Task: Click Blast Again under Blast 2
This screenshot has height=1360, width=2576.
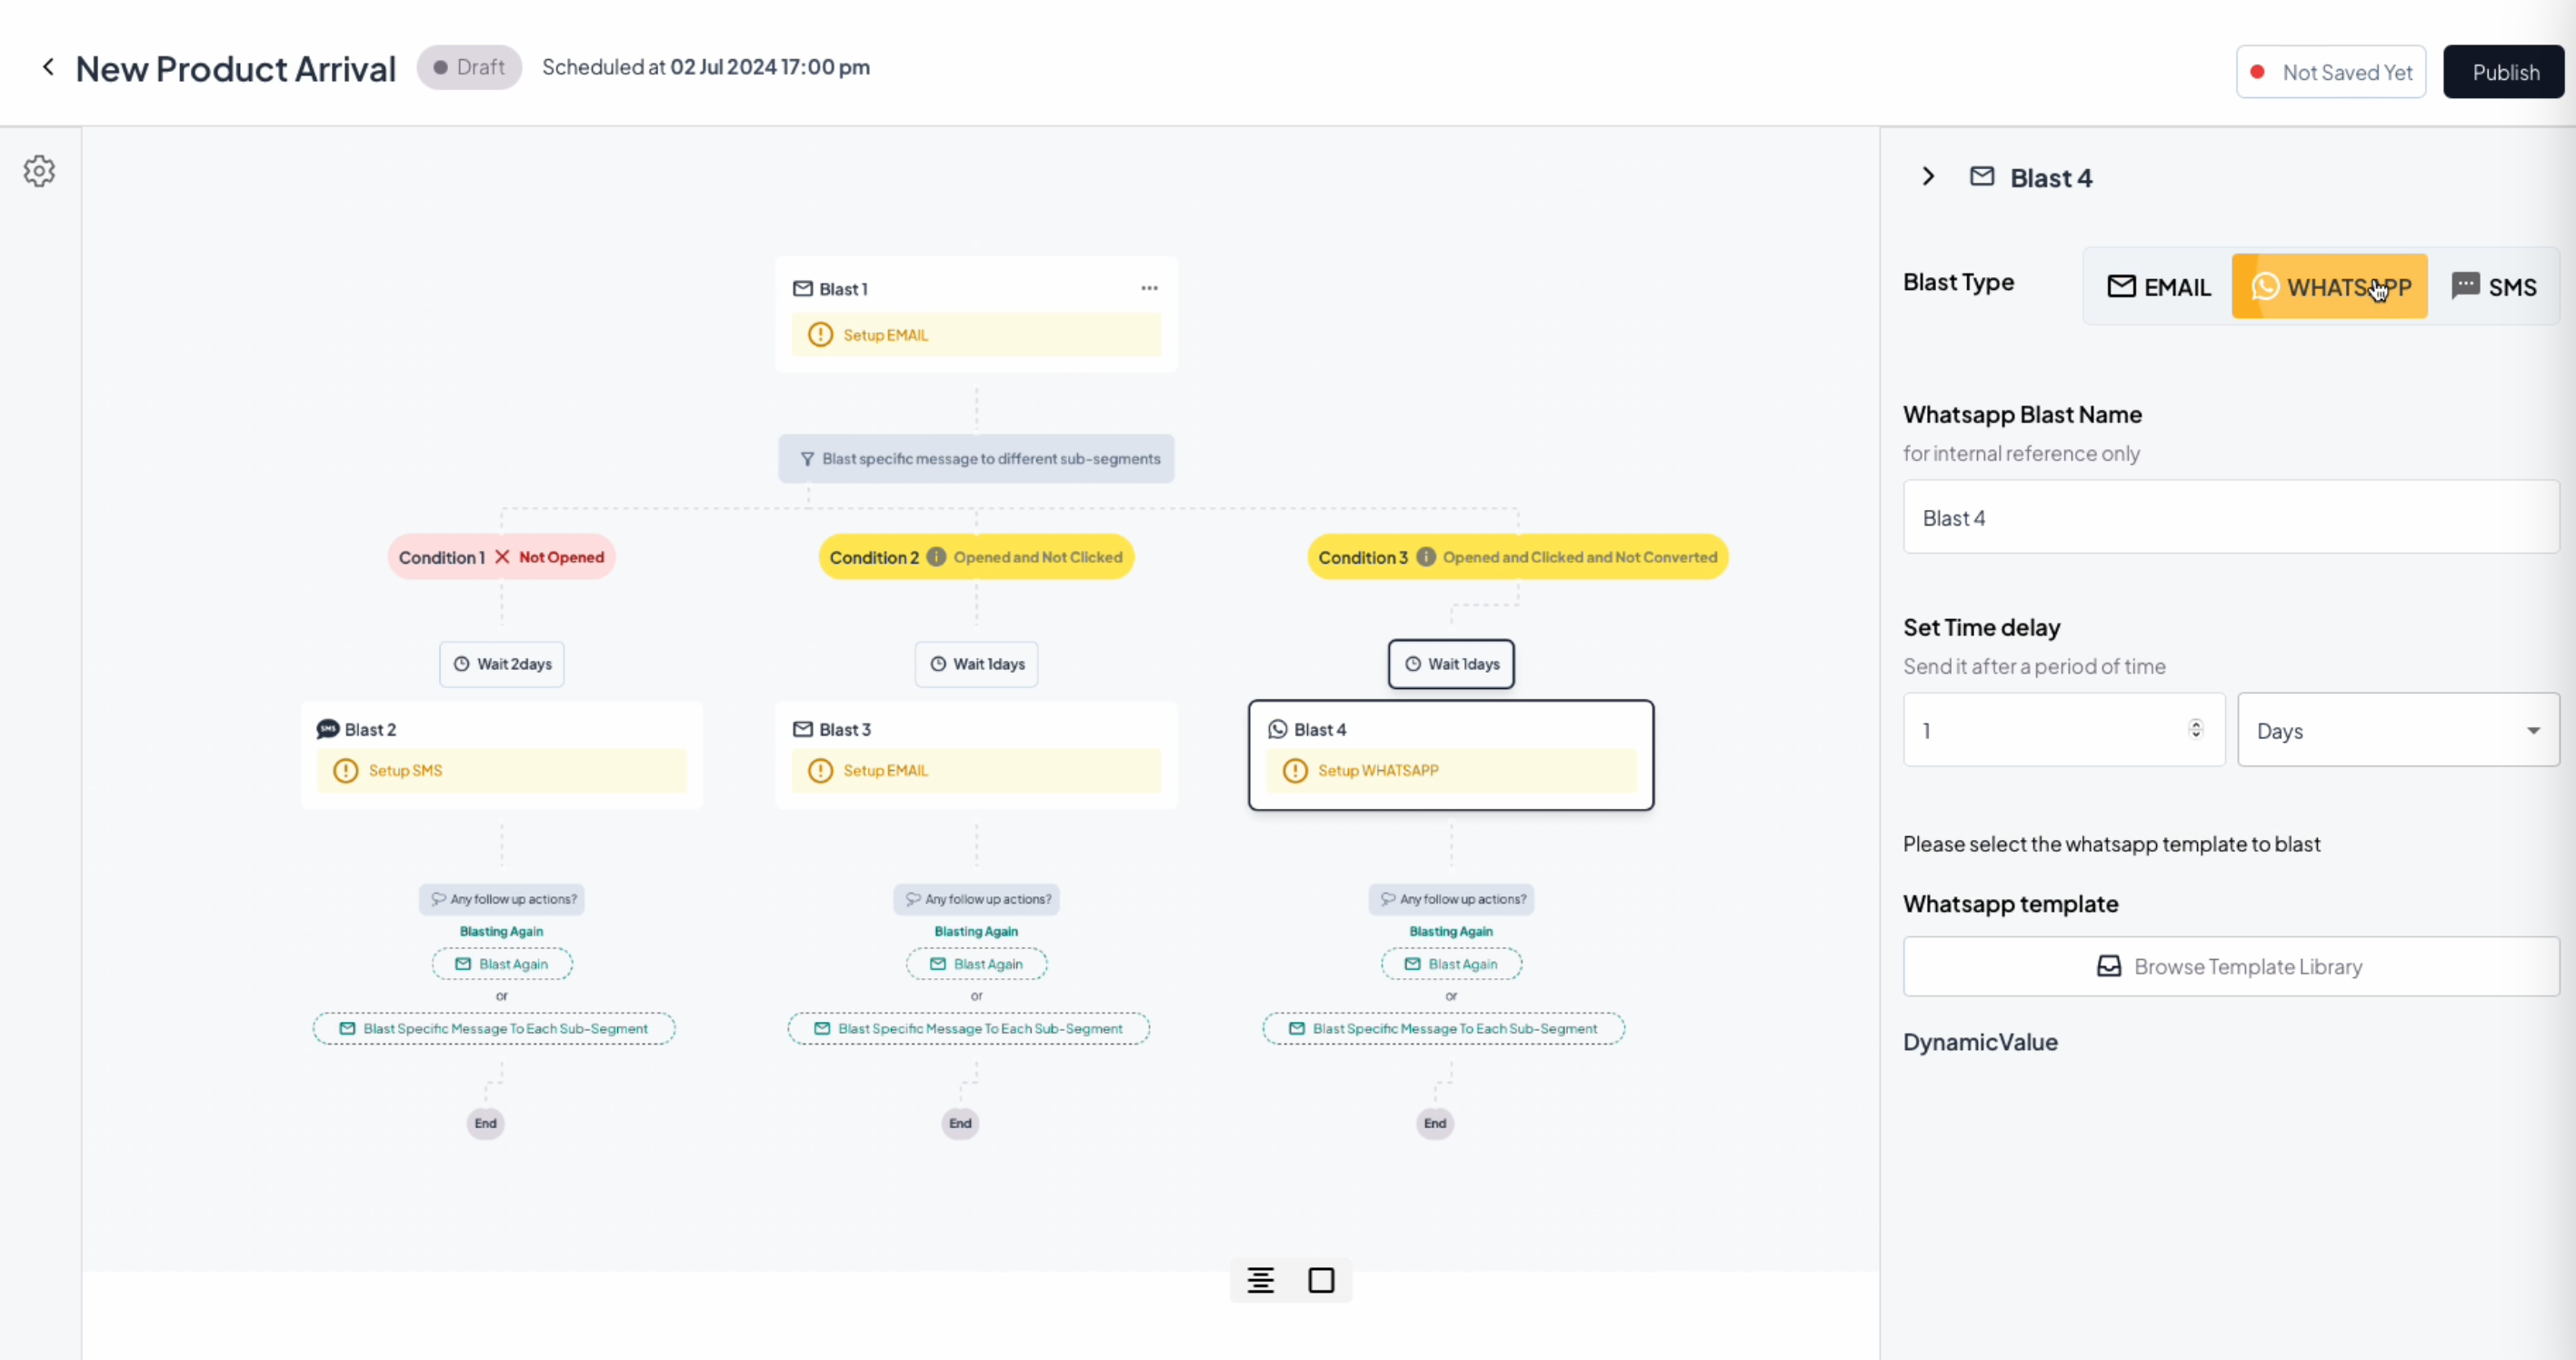Action: click(x=502, y=964)
